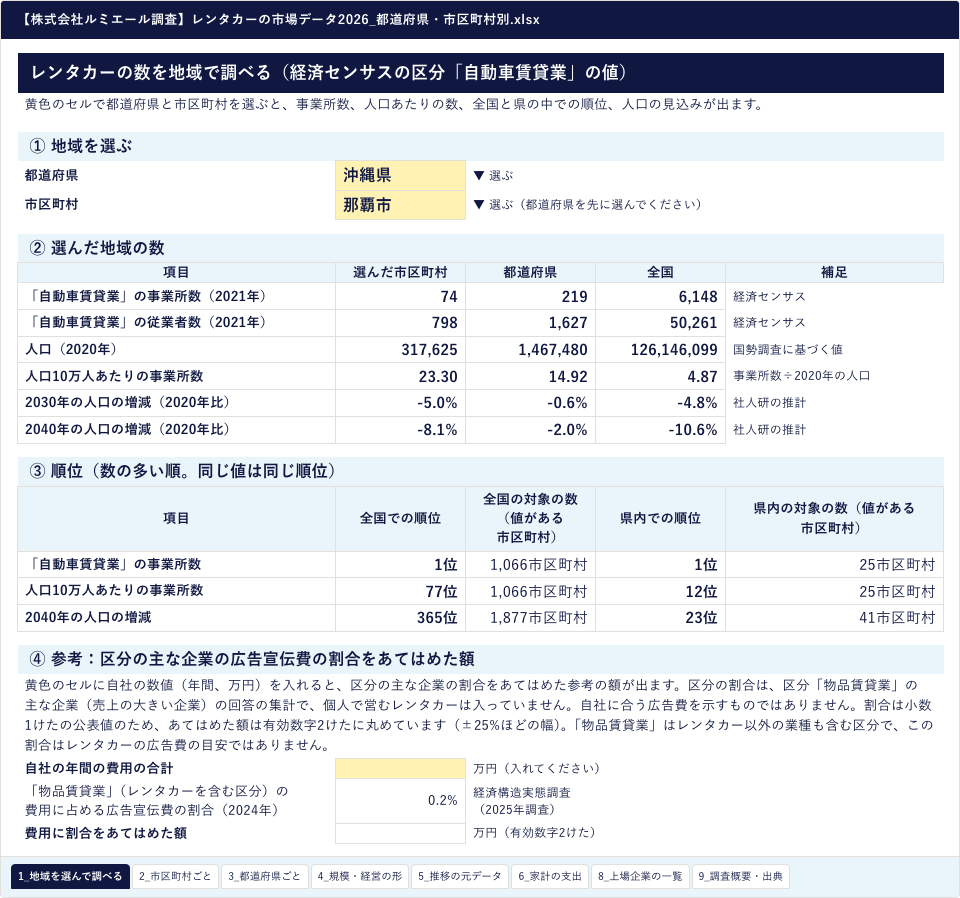Click the 国勢調査に基づく値 note cell

[834, 350]
